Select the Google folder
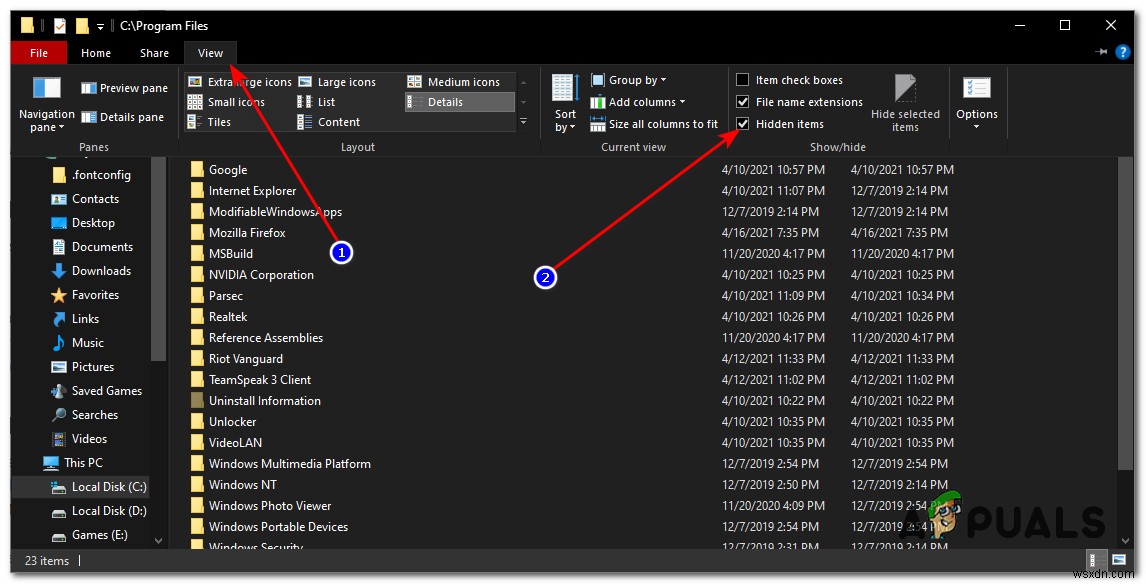 [219, 170]
